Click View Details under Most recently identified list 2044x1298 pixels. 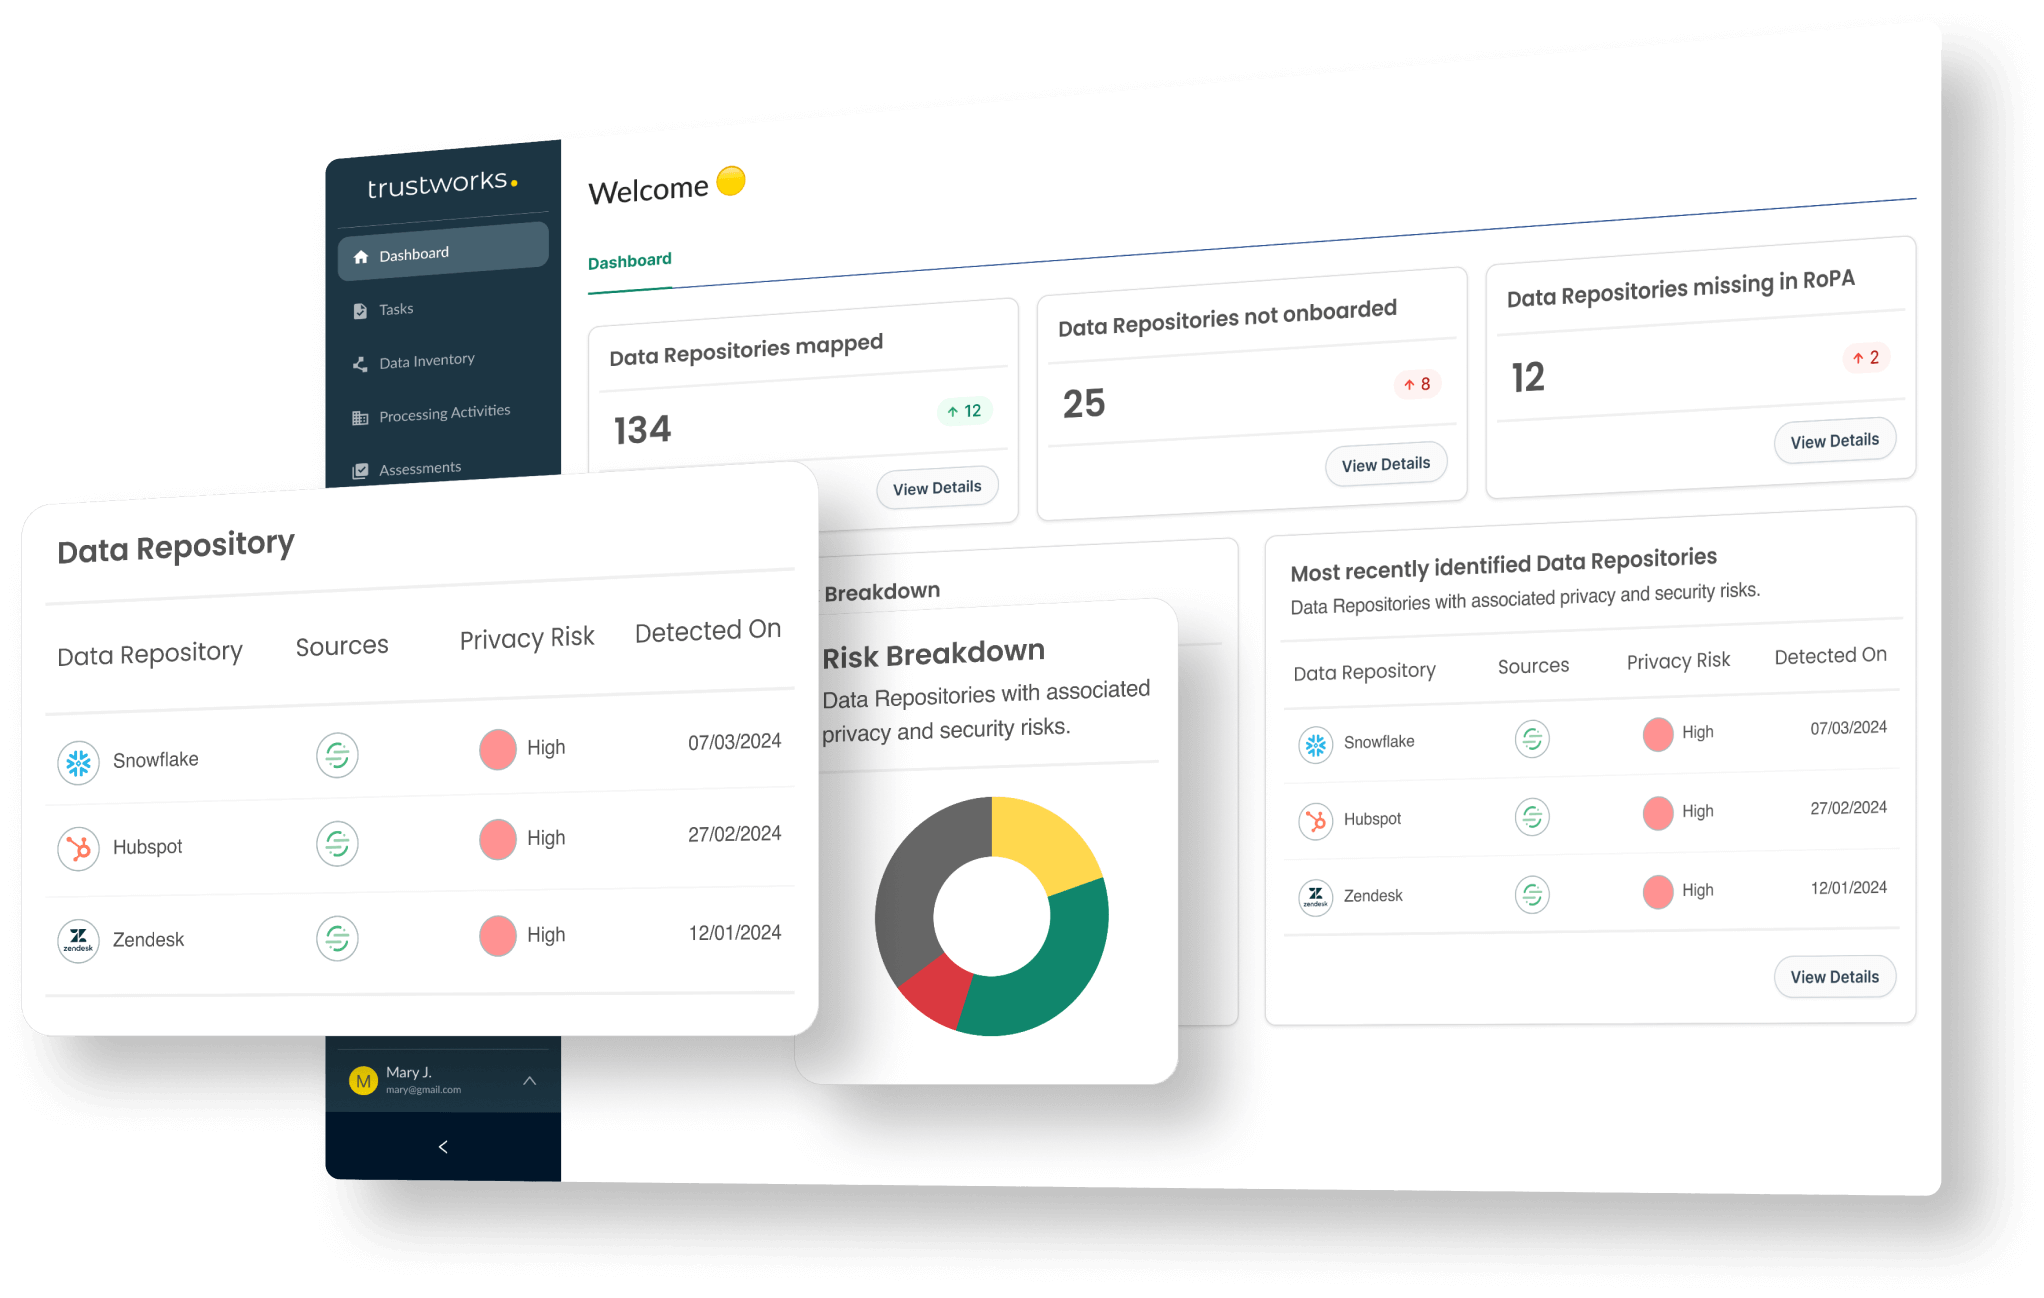tap(1834, 977)
